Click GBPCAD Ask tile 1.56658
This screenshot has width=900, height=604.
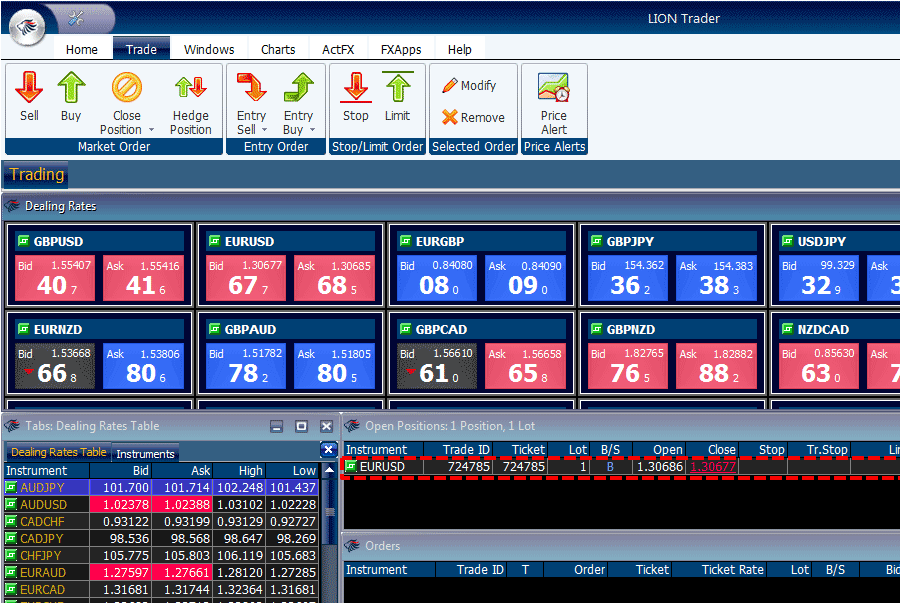pyautogui.click(x=525, y=366)
